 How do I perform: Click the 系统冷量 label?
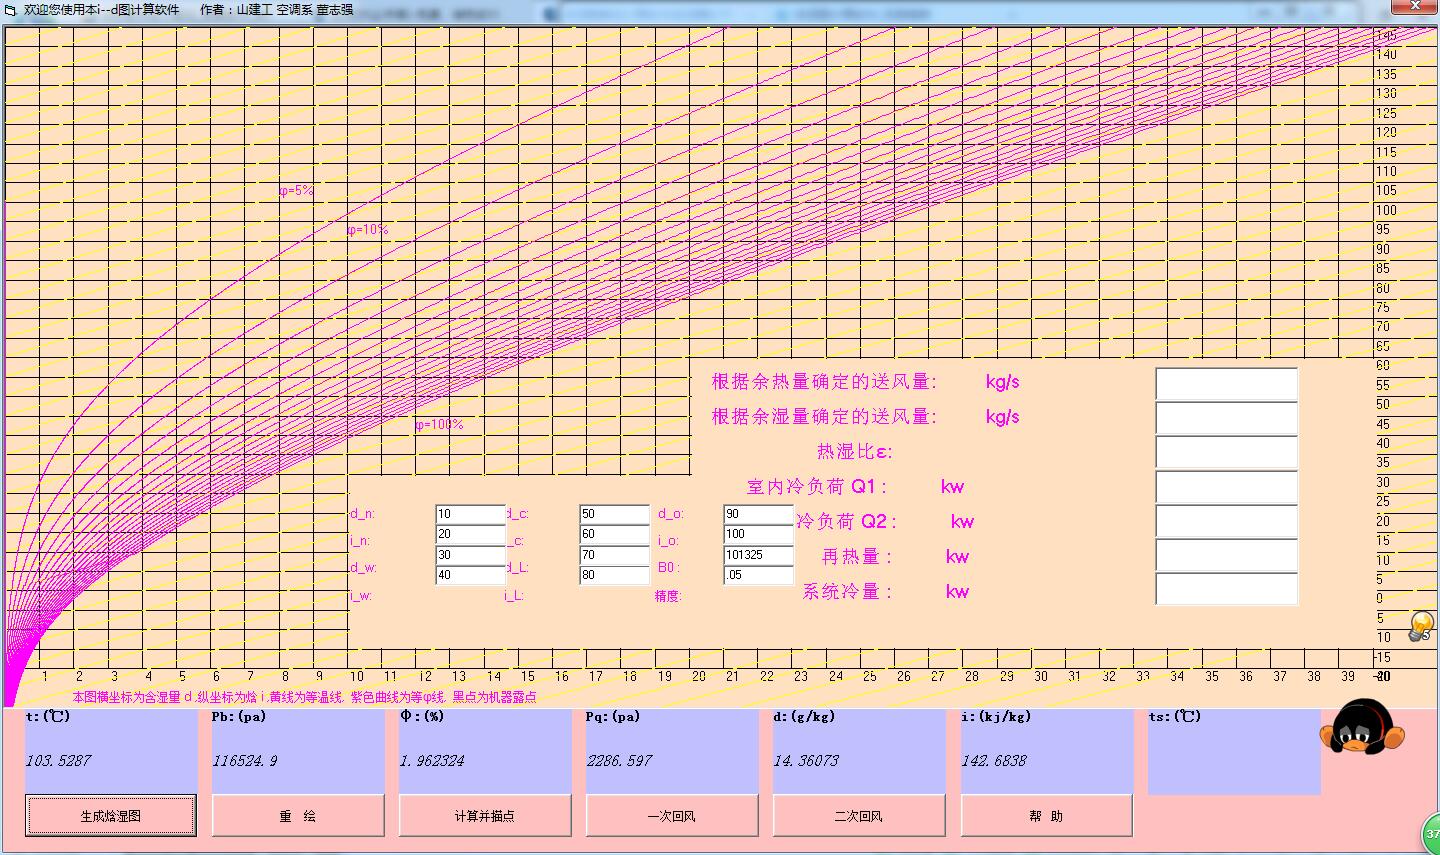[847, 591]
